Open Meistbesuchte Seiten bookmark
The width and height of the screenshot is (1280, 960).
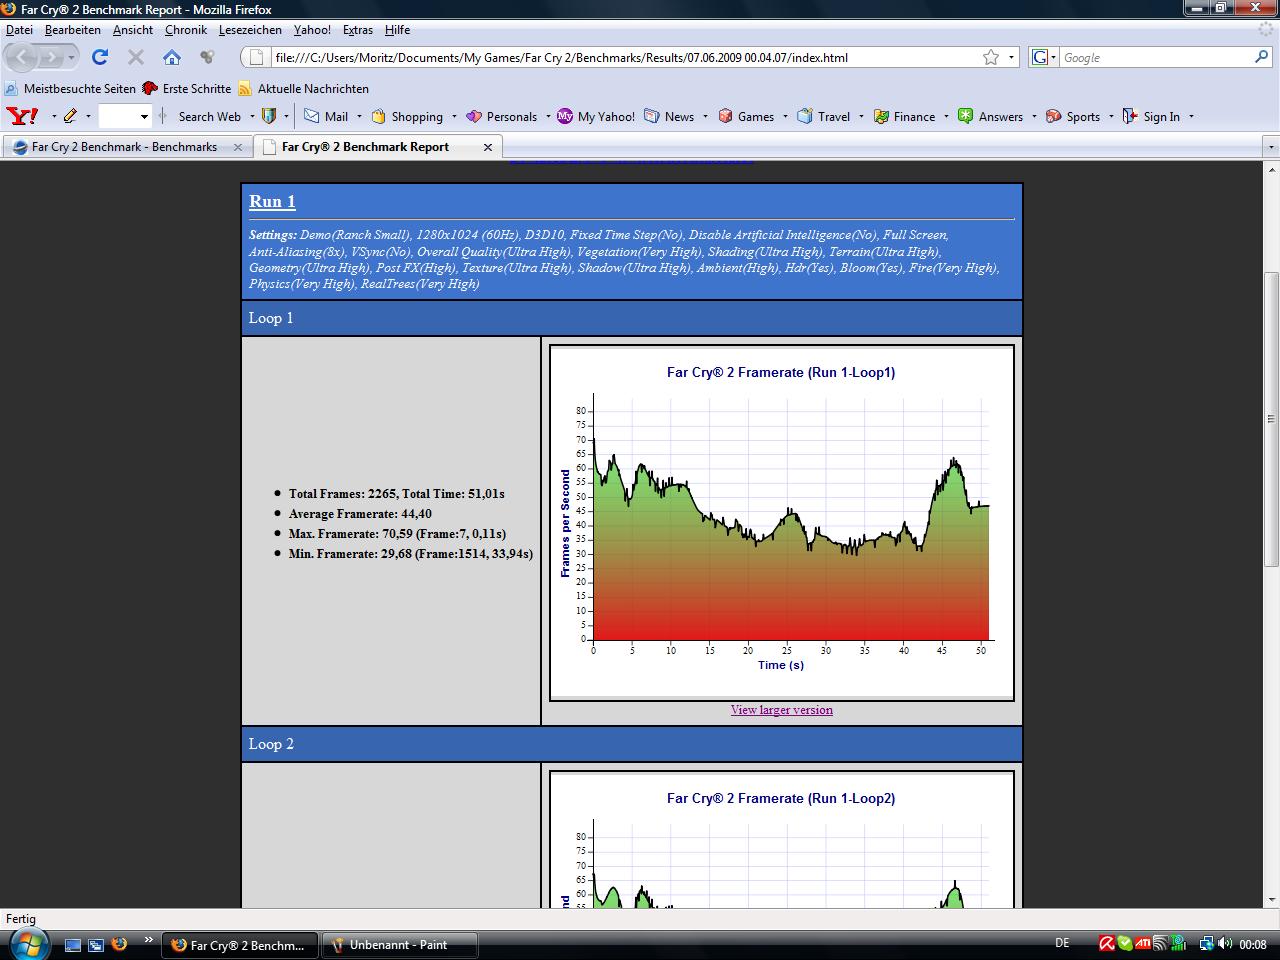70,89
